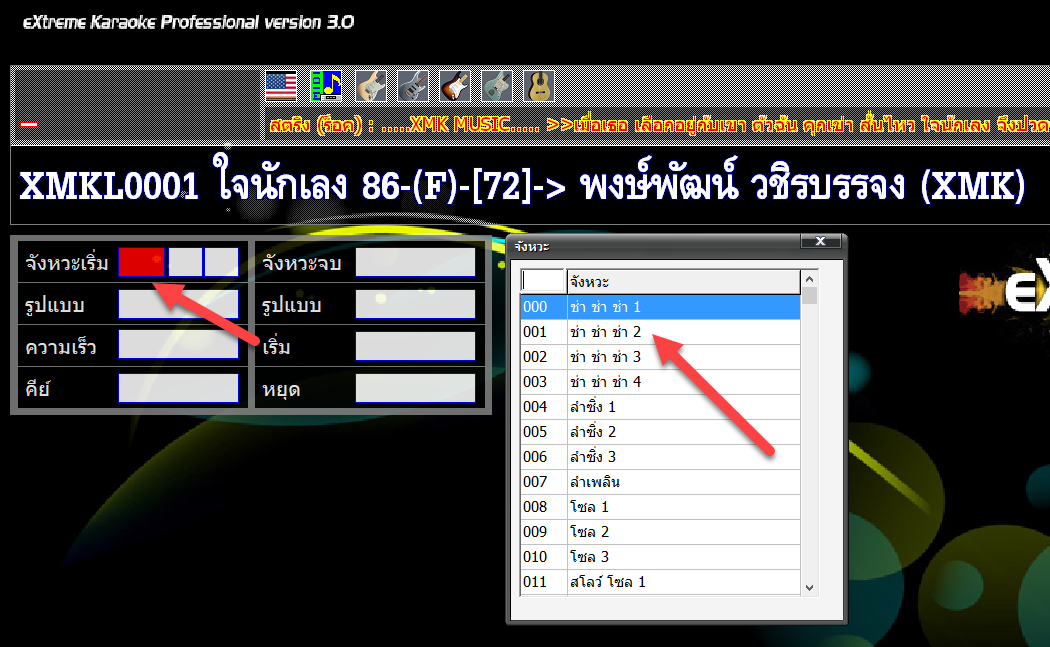This screenshot has width=1050, height=647.
Task: Click the จังหวะ column header
Action: 683,281
